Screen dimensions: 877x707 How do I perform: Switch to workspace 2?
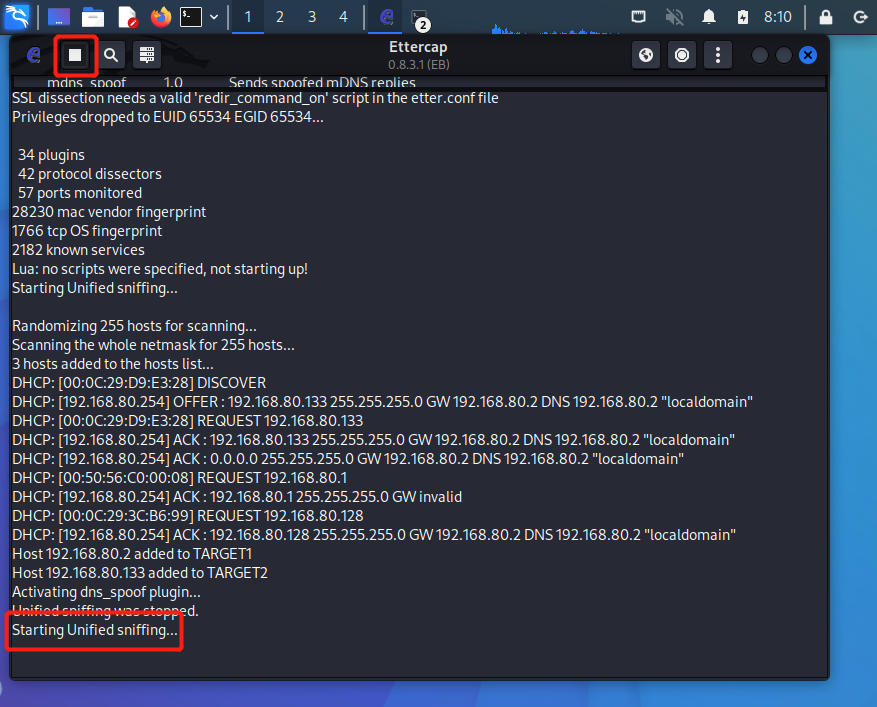[x=280, y=17]
